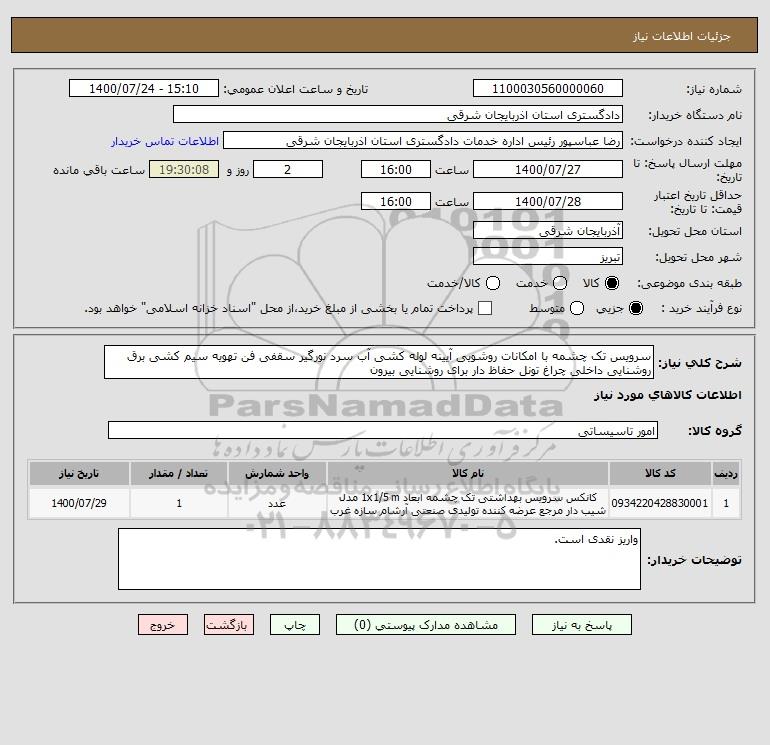Click the مشاهده مدارک پیوستی button
770x745 pixels.
tap(426, 625)
